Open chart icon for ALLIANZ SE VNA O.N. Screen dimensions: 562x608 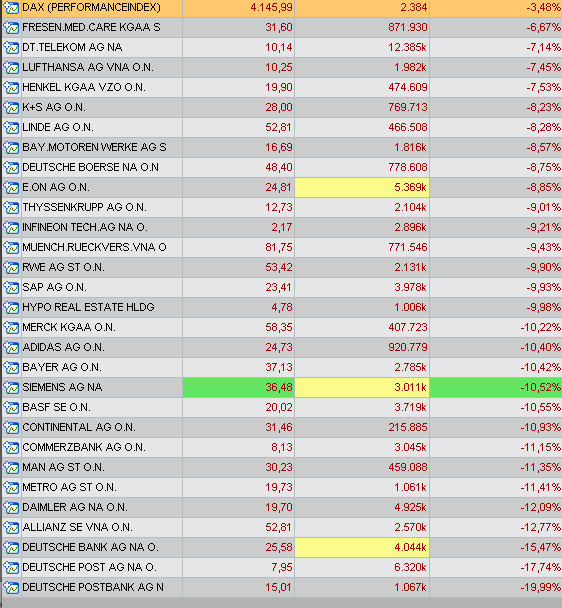pyautogui.click(x=12, y=527)
